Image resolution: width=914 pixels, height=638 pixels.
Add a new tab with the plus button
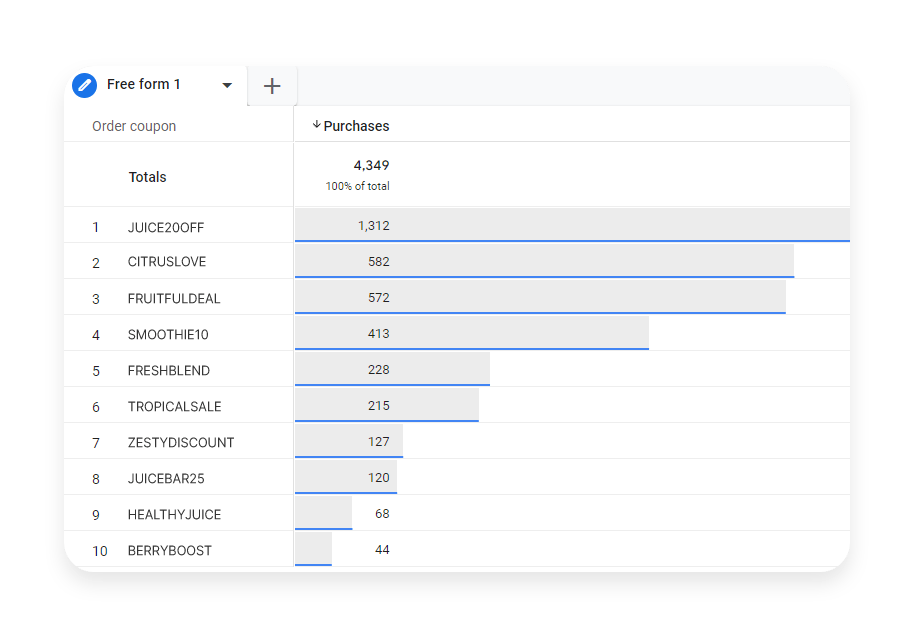(x=271, y=85)
